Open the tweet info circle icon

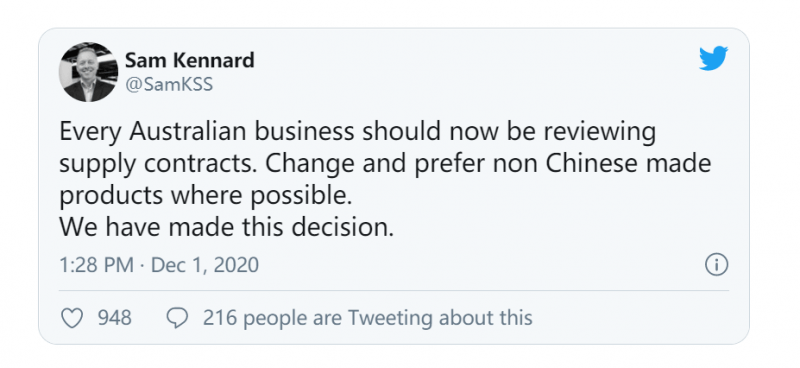pyautogui.click(x=717, y=265)
